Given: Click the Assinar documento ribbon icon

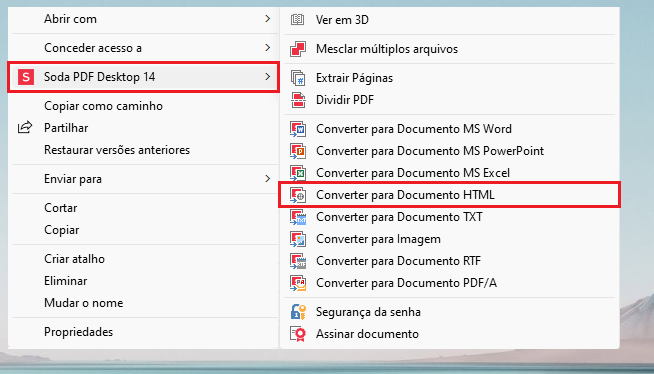Looking at the screenshot, I should point(298,334).
